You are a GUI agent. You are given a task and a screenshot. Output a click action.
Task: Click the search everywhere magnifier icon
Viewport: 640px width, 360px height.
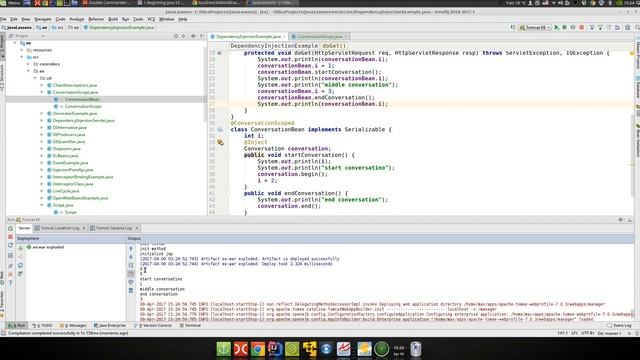coord(637,27)
